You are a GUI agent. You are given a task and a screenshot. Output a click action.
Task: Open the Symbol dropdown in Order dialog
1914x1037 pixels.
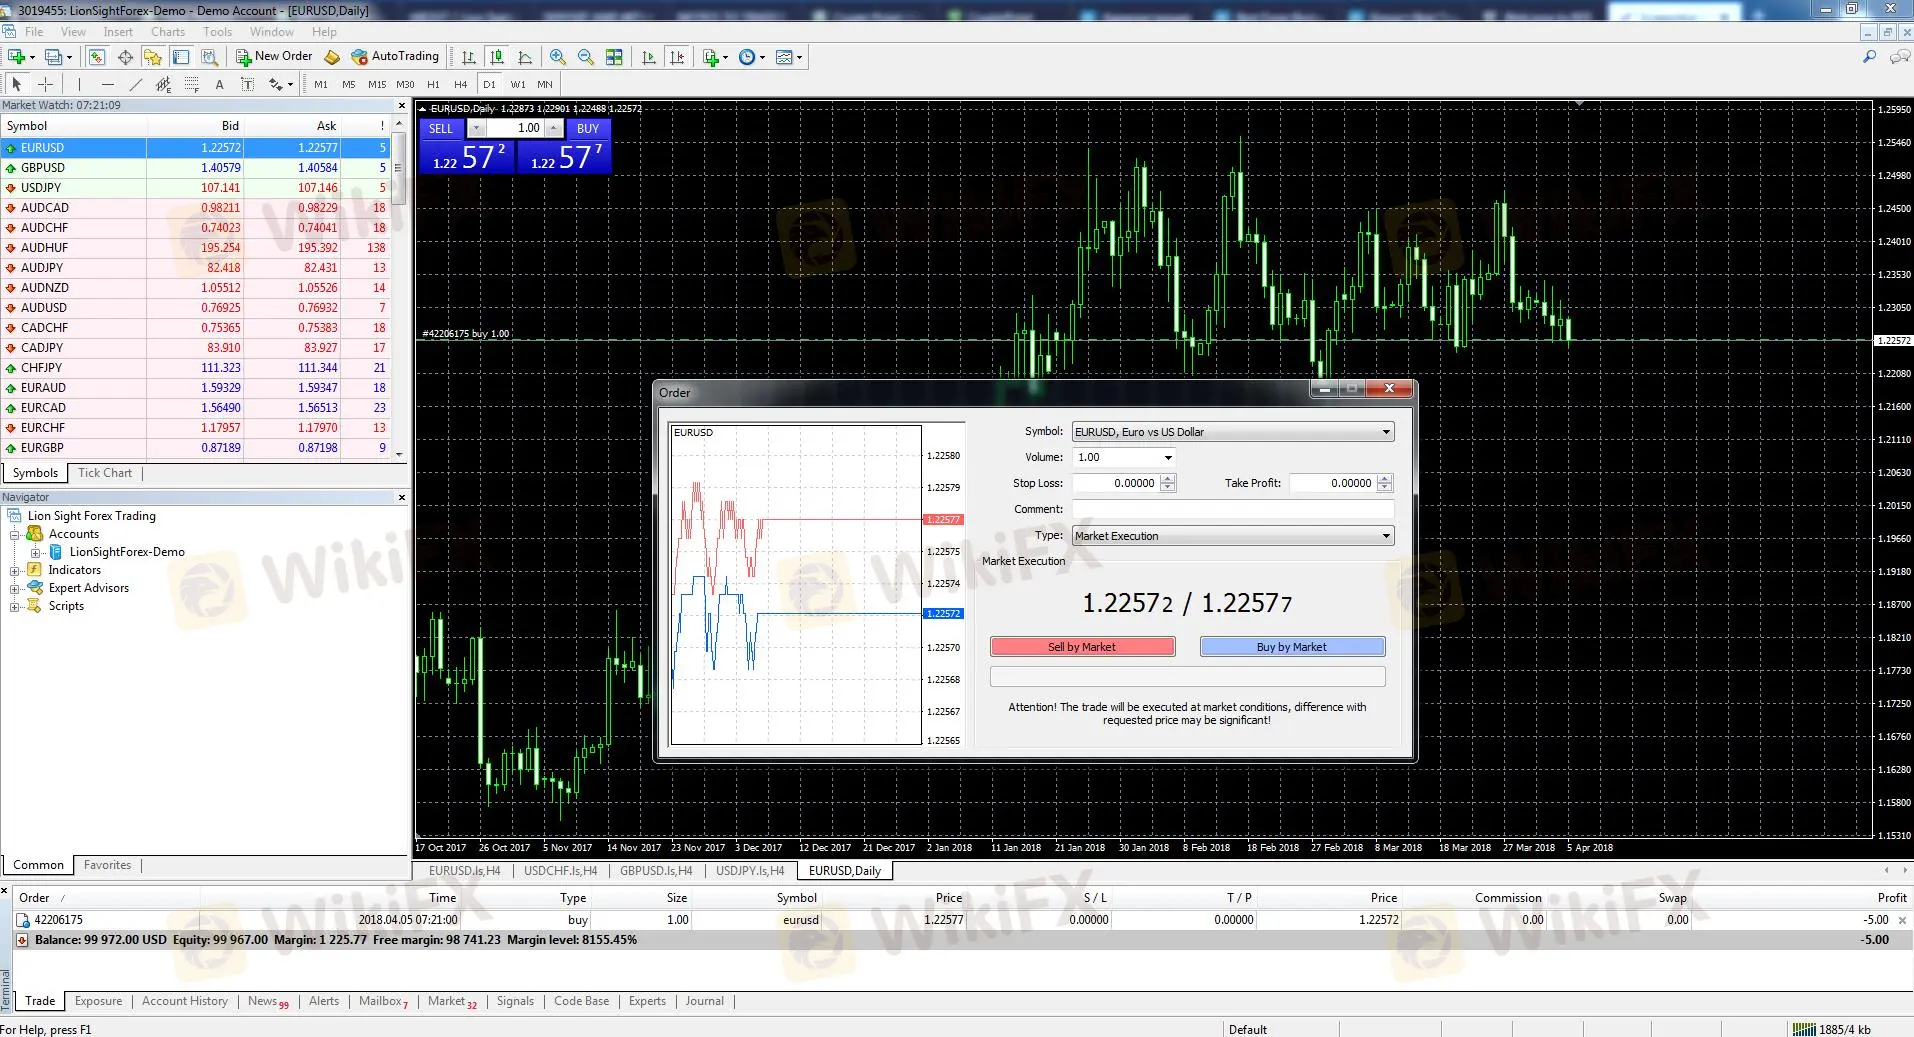(x=1385, y=432)
